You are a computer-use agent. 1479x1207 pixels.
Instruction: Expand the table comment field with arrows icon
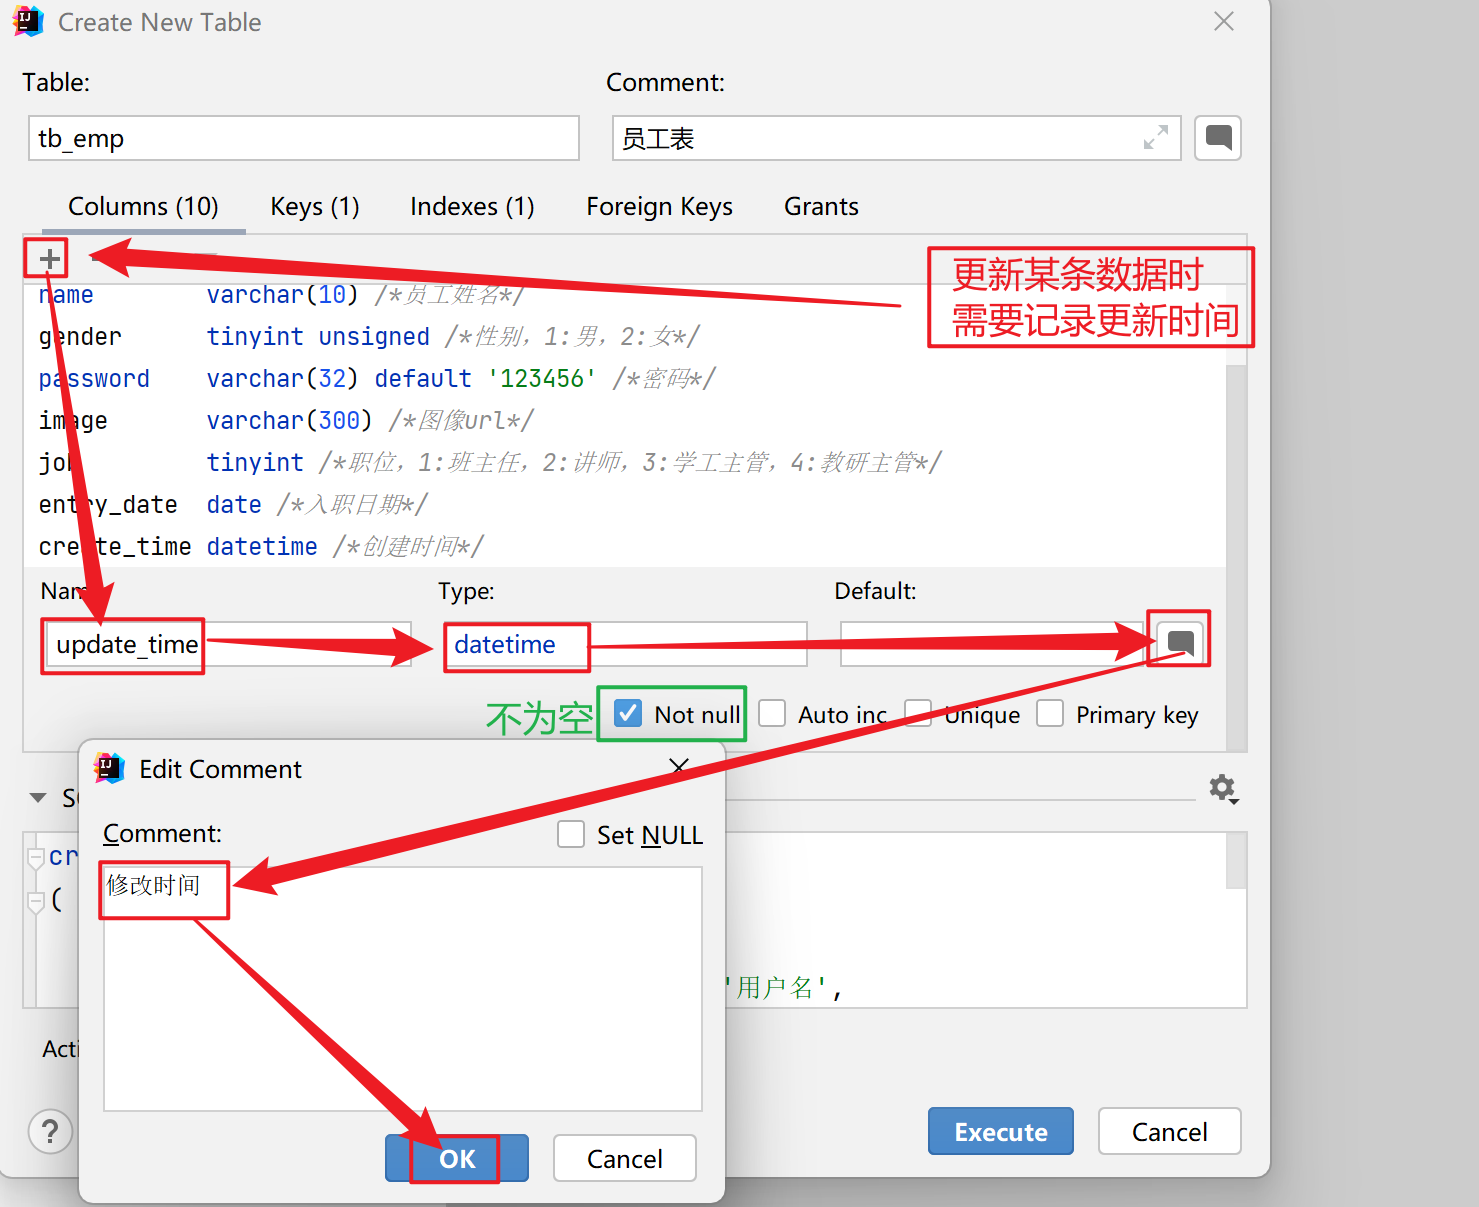[x=1156, y=138]
